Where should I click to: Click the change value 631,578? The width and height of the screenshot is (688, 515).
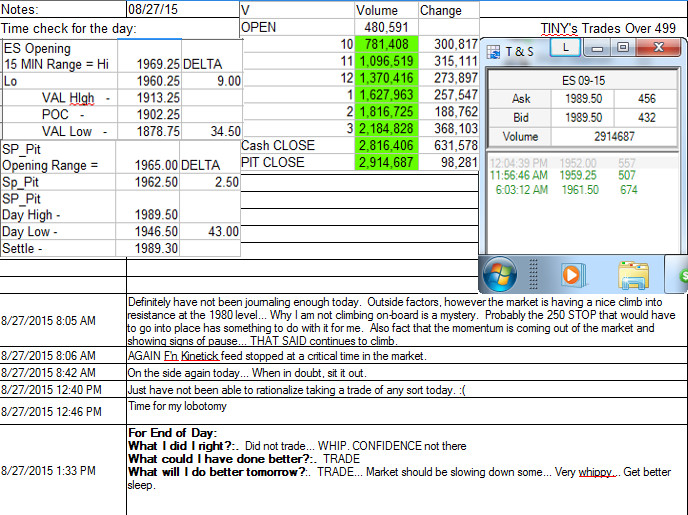[449, 146]
